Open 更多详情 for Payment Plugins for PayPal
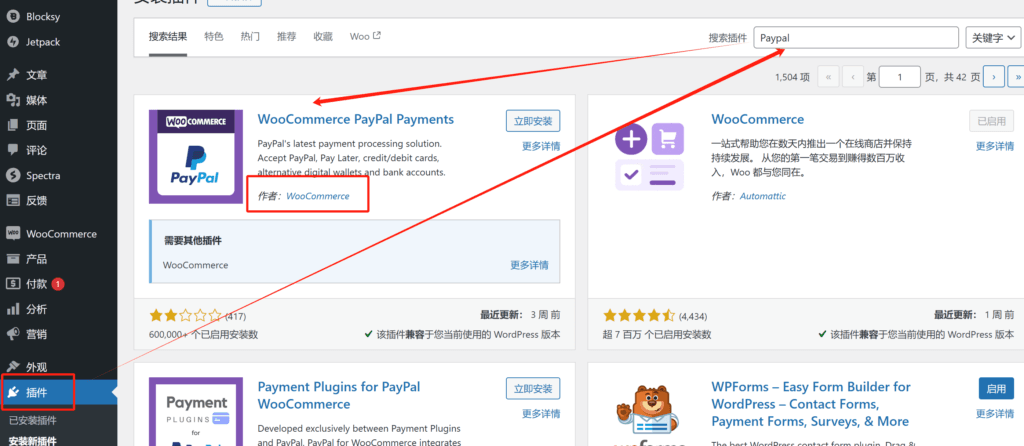This screenshot has width=1024, height=446. point(541,414)
